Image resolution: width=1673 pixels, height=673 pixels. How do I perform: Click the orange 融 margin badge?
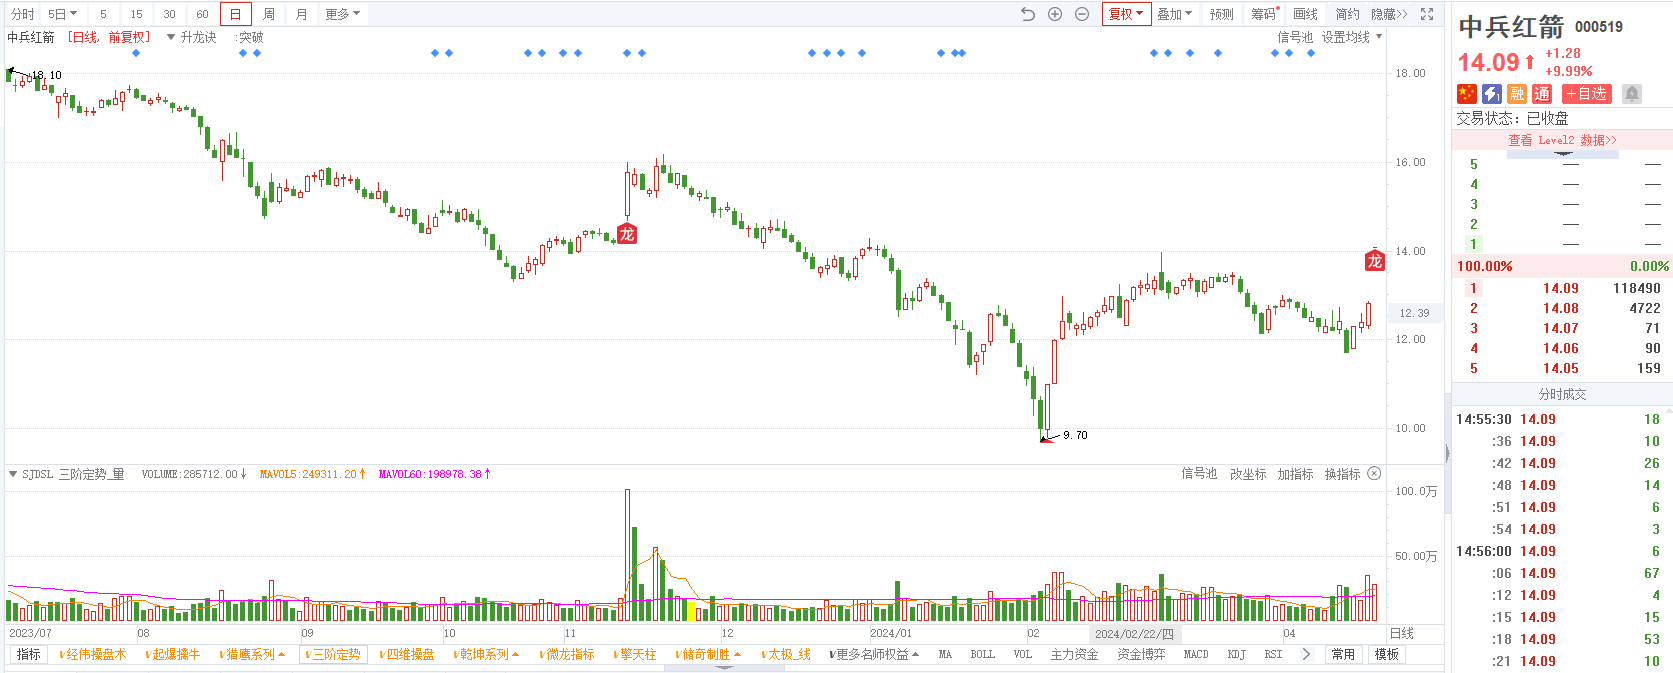[x=1517, y=94]
